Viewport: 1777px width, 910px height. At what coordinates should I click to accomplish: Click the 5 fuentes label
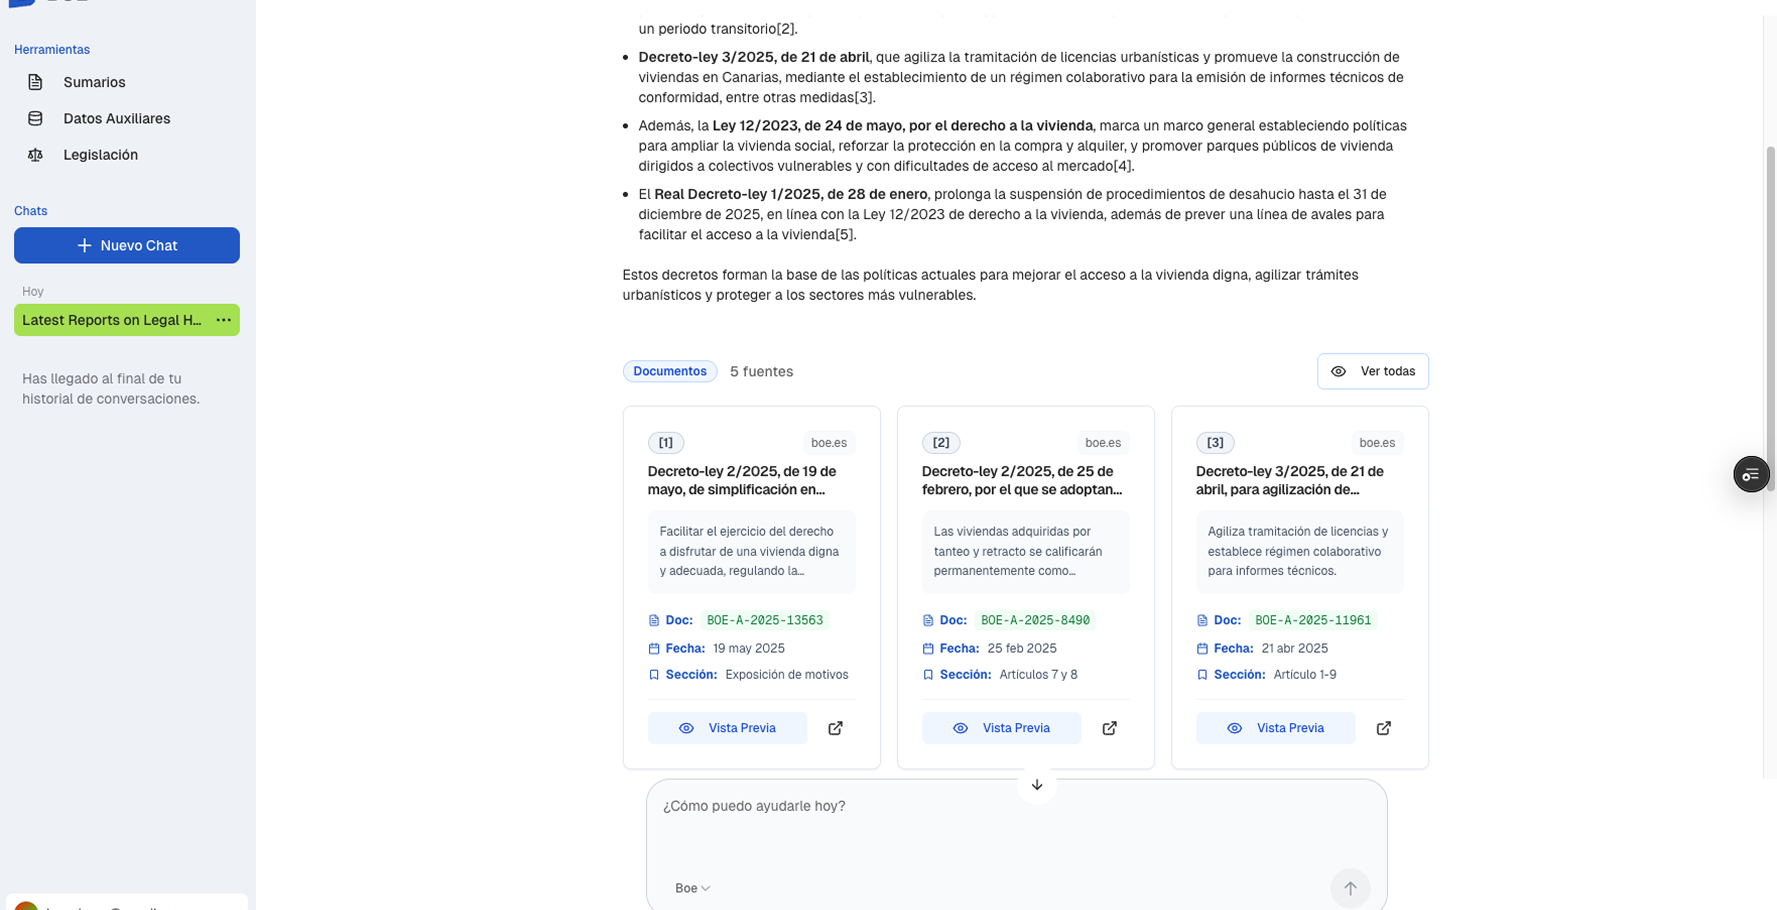(761, 371)
